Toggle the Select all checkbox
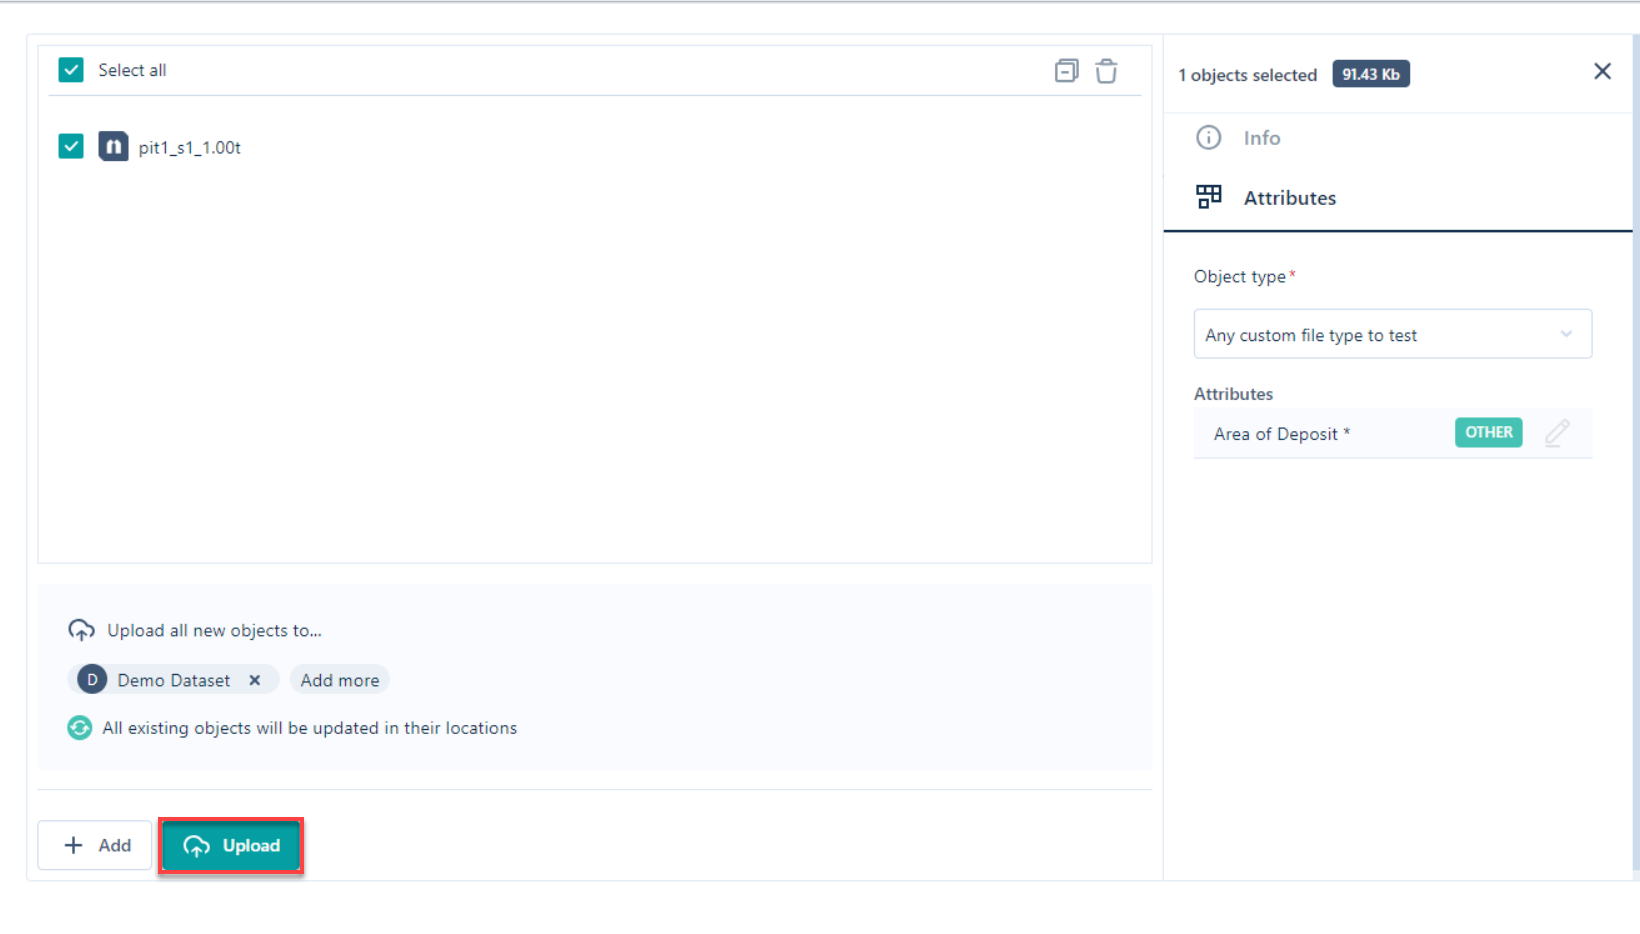Screen dimensions: 1640x934 (71, 70)
